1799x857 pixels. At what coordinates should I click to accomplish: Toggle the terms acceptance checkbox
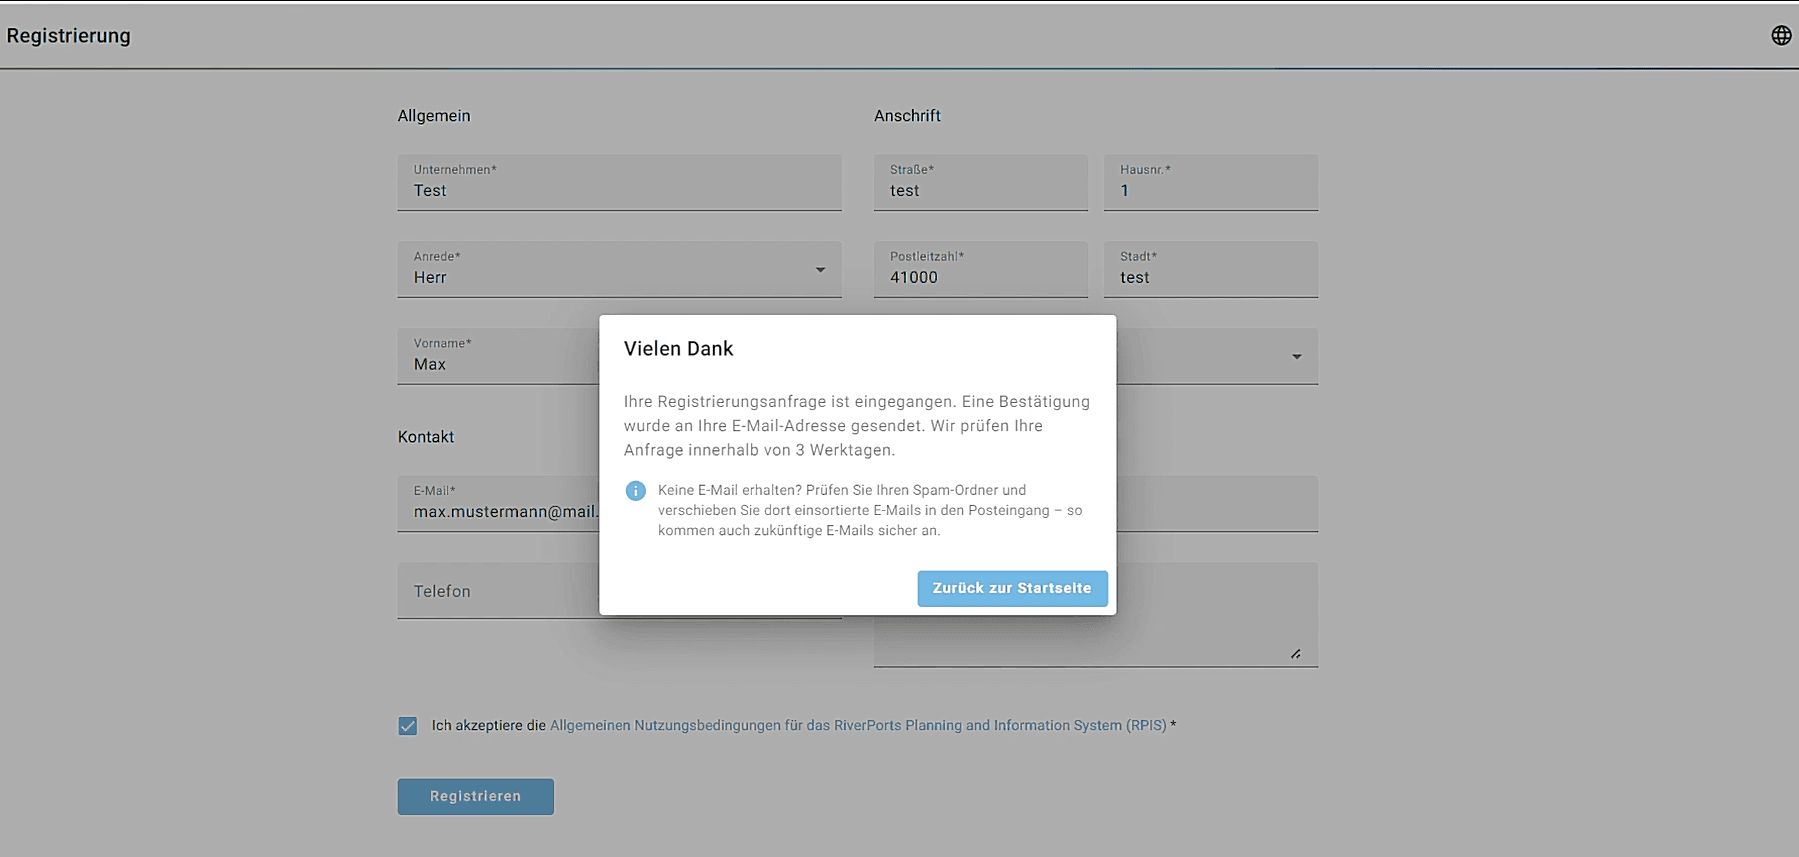(408, 726)
